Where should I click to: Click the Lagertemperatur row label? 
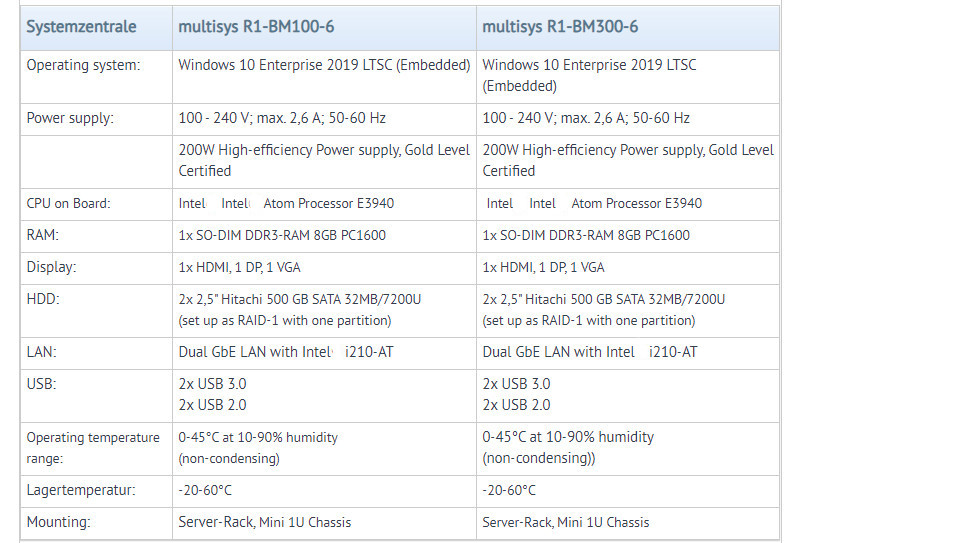tap(81, 491)
